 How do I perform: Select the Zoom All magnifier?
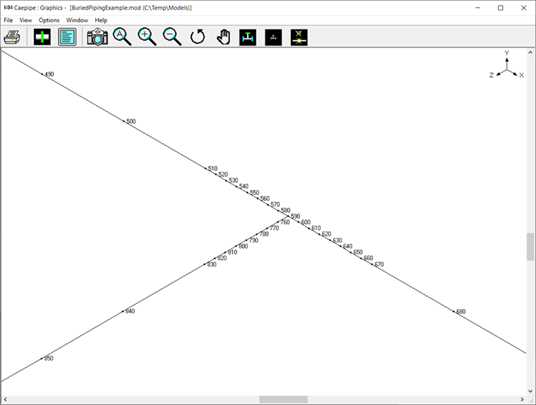[122, 37]
